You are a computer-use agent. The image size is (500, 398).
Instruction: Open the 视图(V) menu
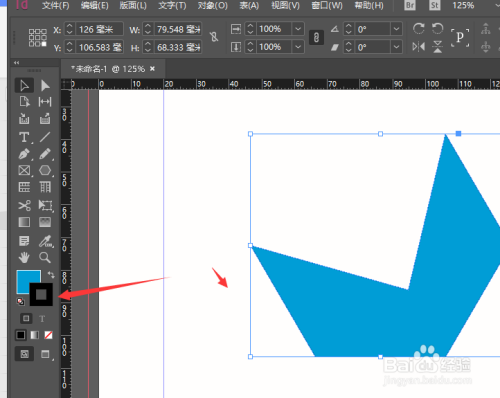pyautogui.click(x=285, y=5)
